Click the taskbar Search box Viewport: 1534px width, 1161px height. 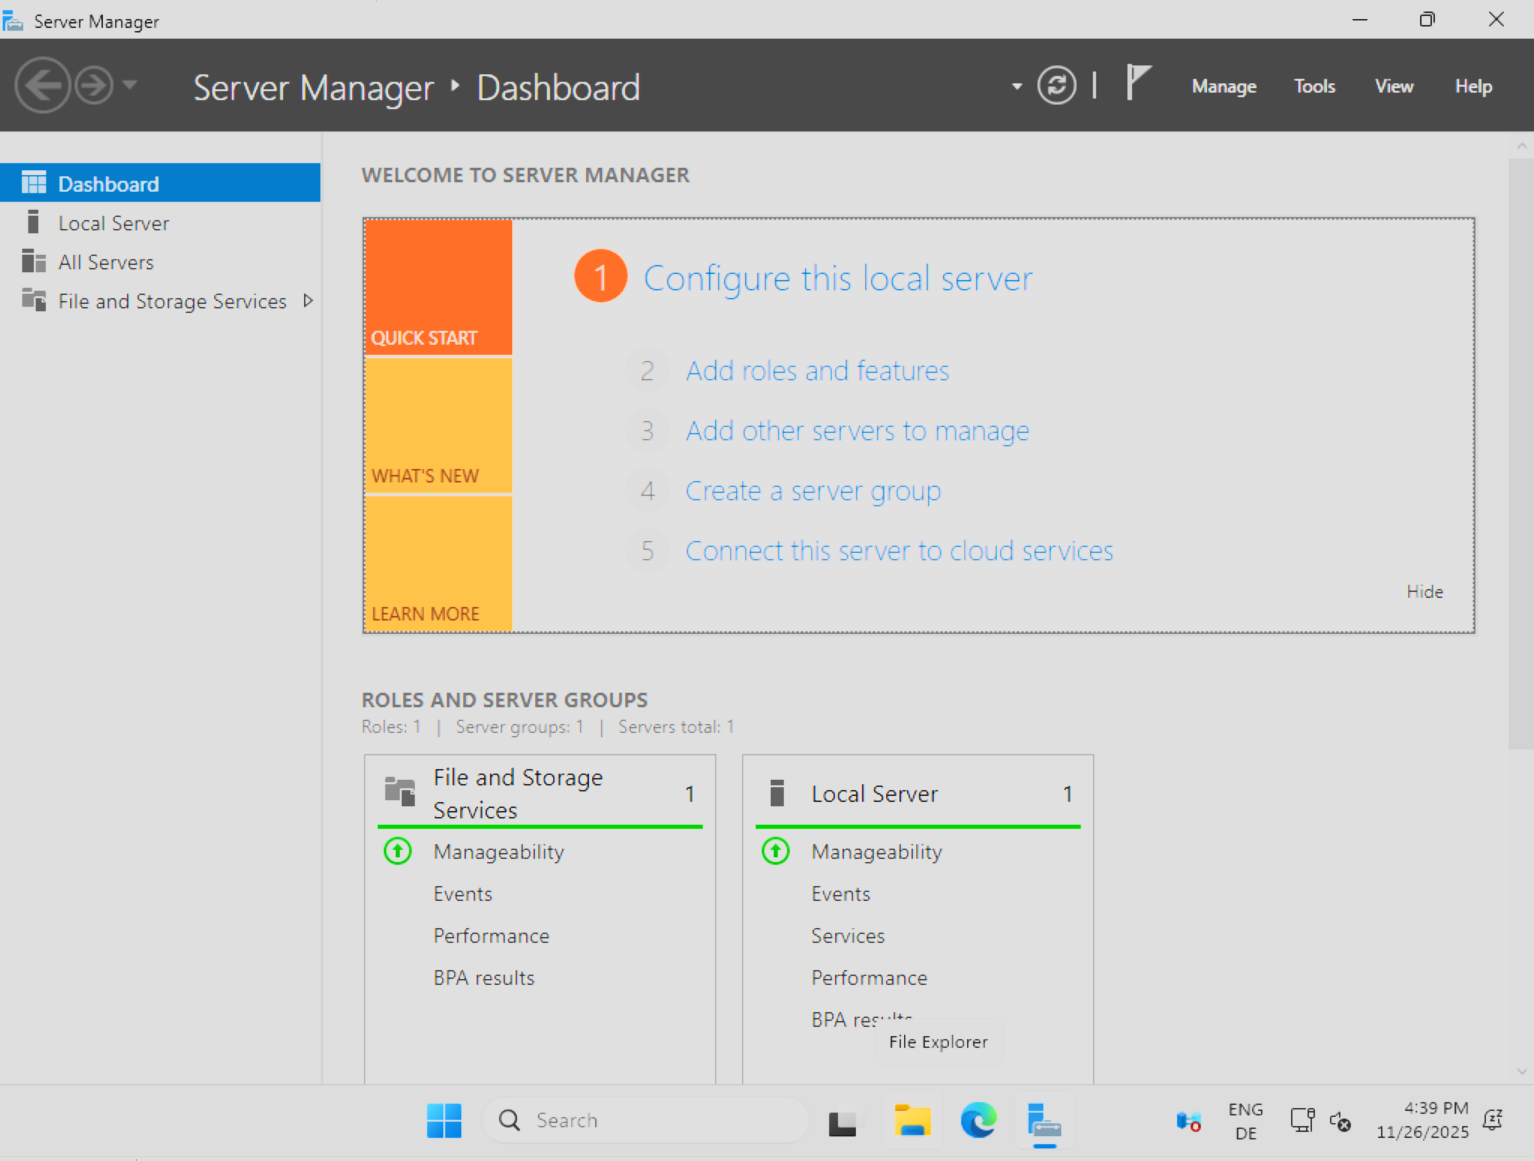tap(646, 1120)
